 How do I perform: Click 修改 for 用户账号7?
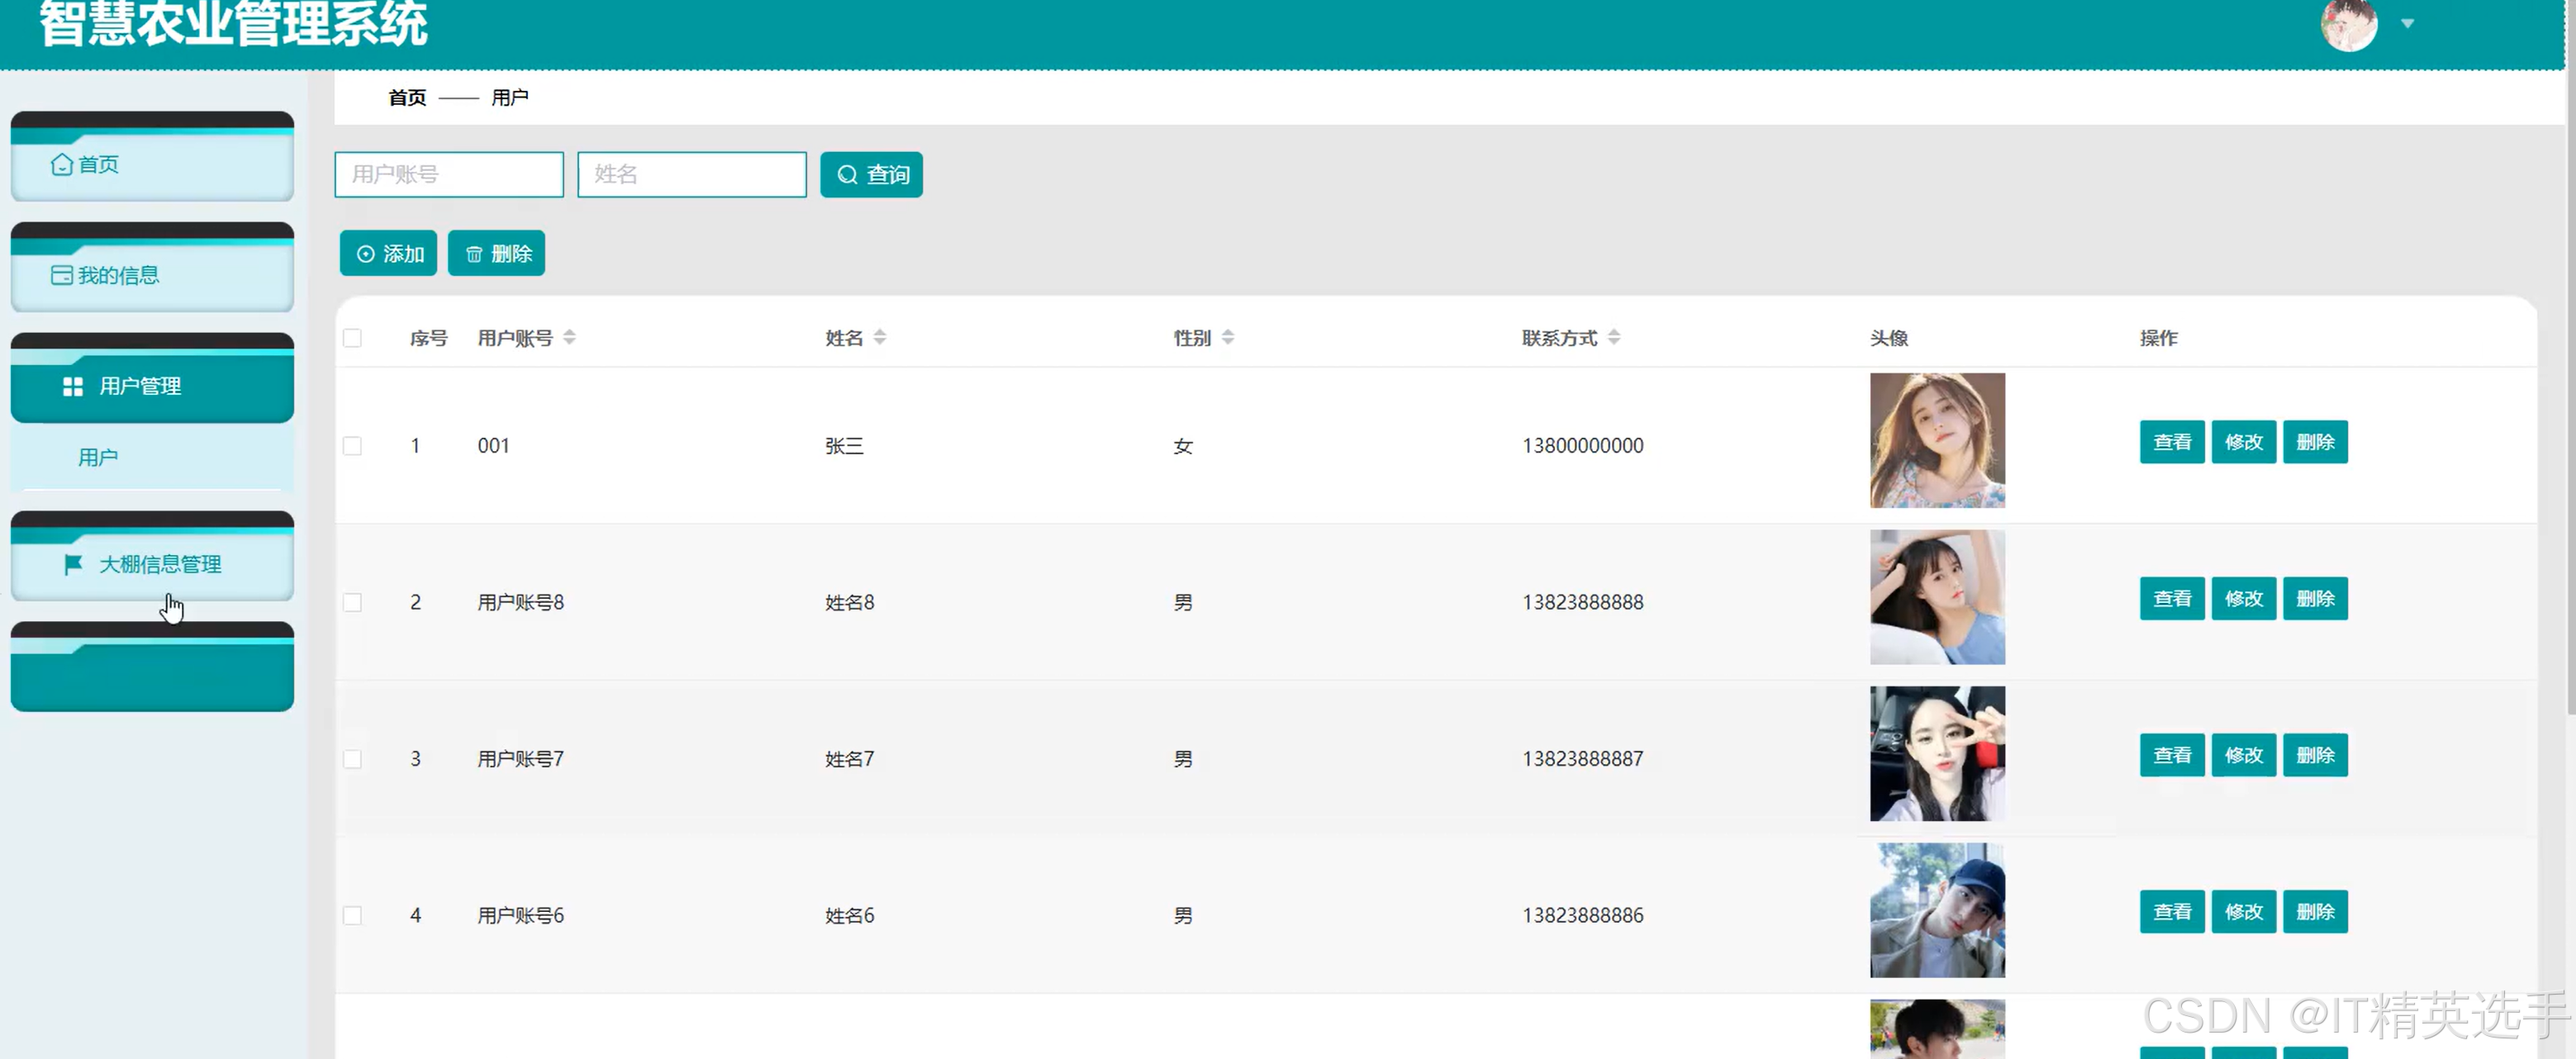[2244, 756]
